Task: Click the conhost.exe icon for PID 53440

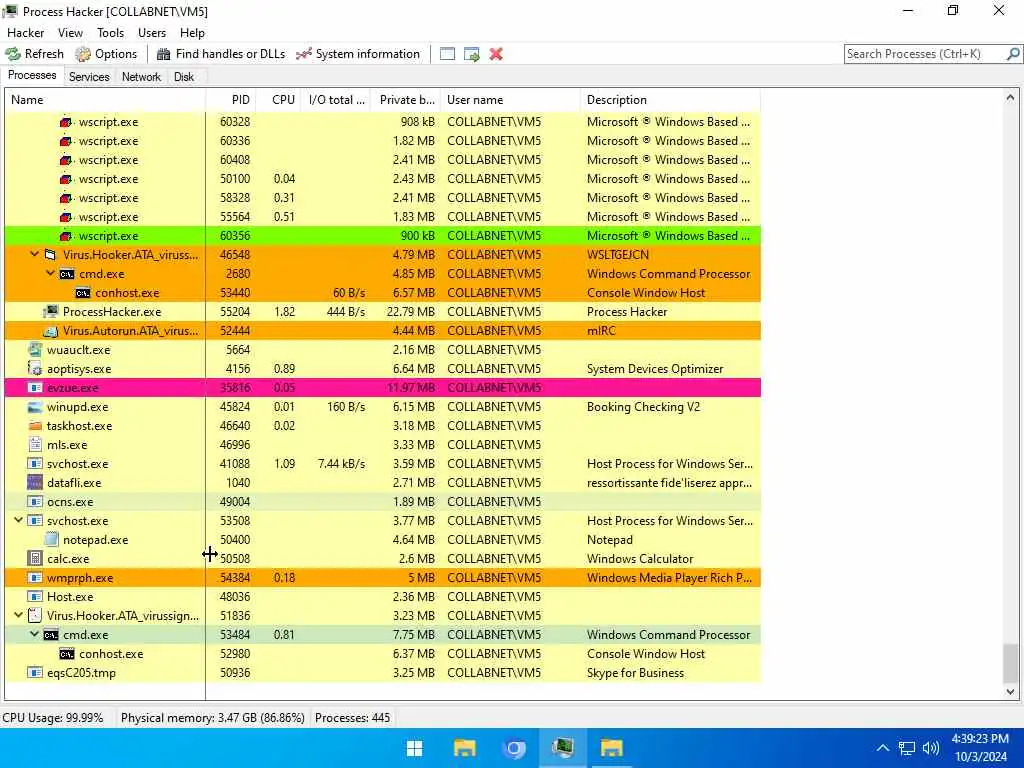Action: point(82,293)
